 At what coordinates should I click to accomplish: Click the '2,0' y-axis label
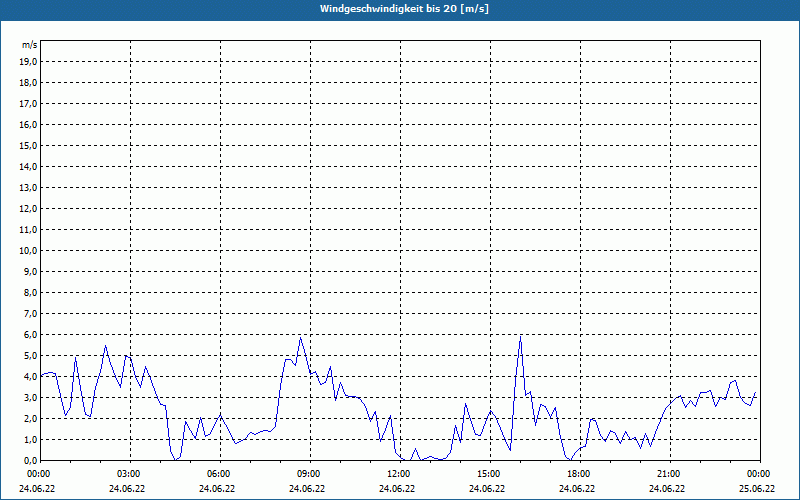pyautogui.click(x=30, y=418)
